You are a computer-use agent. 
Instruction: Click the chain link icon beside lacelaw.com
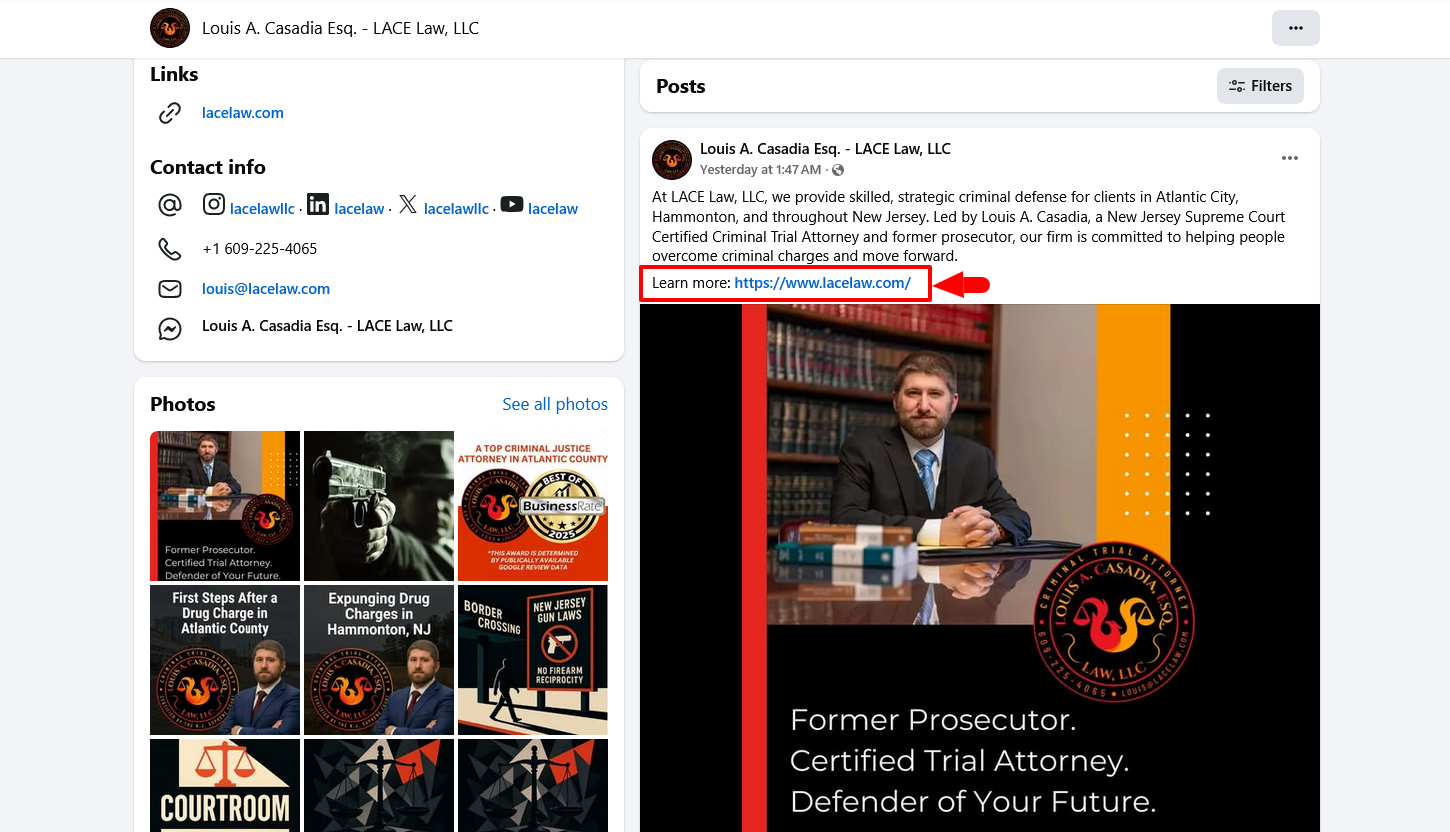pos(170,113)
